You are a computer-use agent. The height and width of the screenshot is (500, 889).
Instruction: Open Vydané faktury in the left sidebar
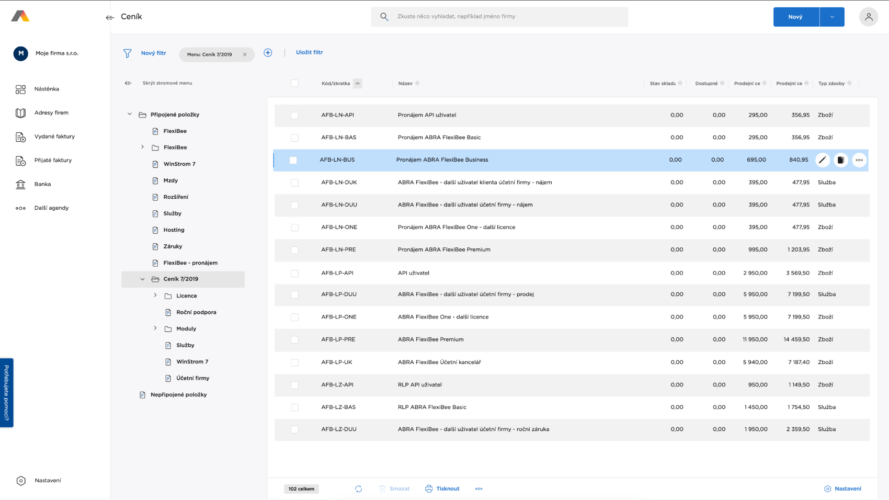(x=50, y=136)
